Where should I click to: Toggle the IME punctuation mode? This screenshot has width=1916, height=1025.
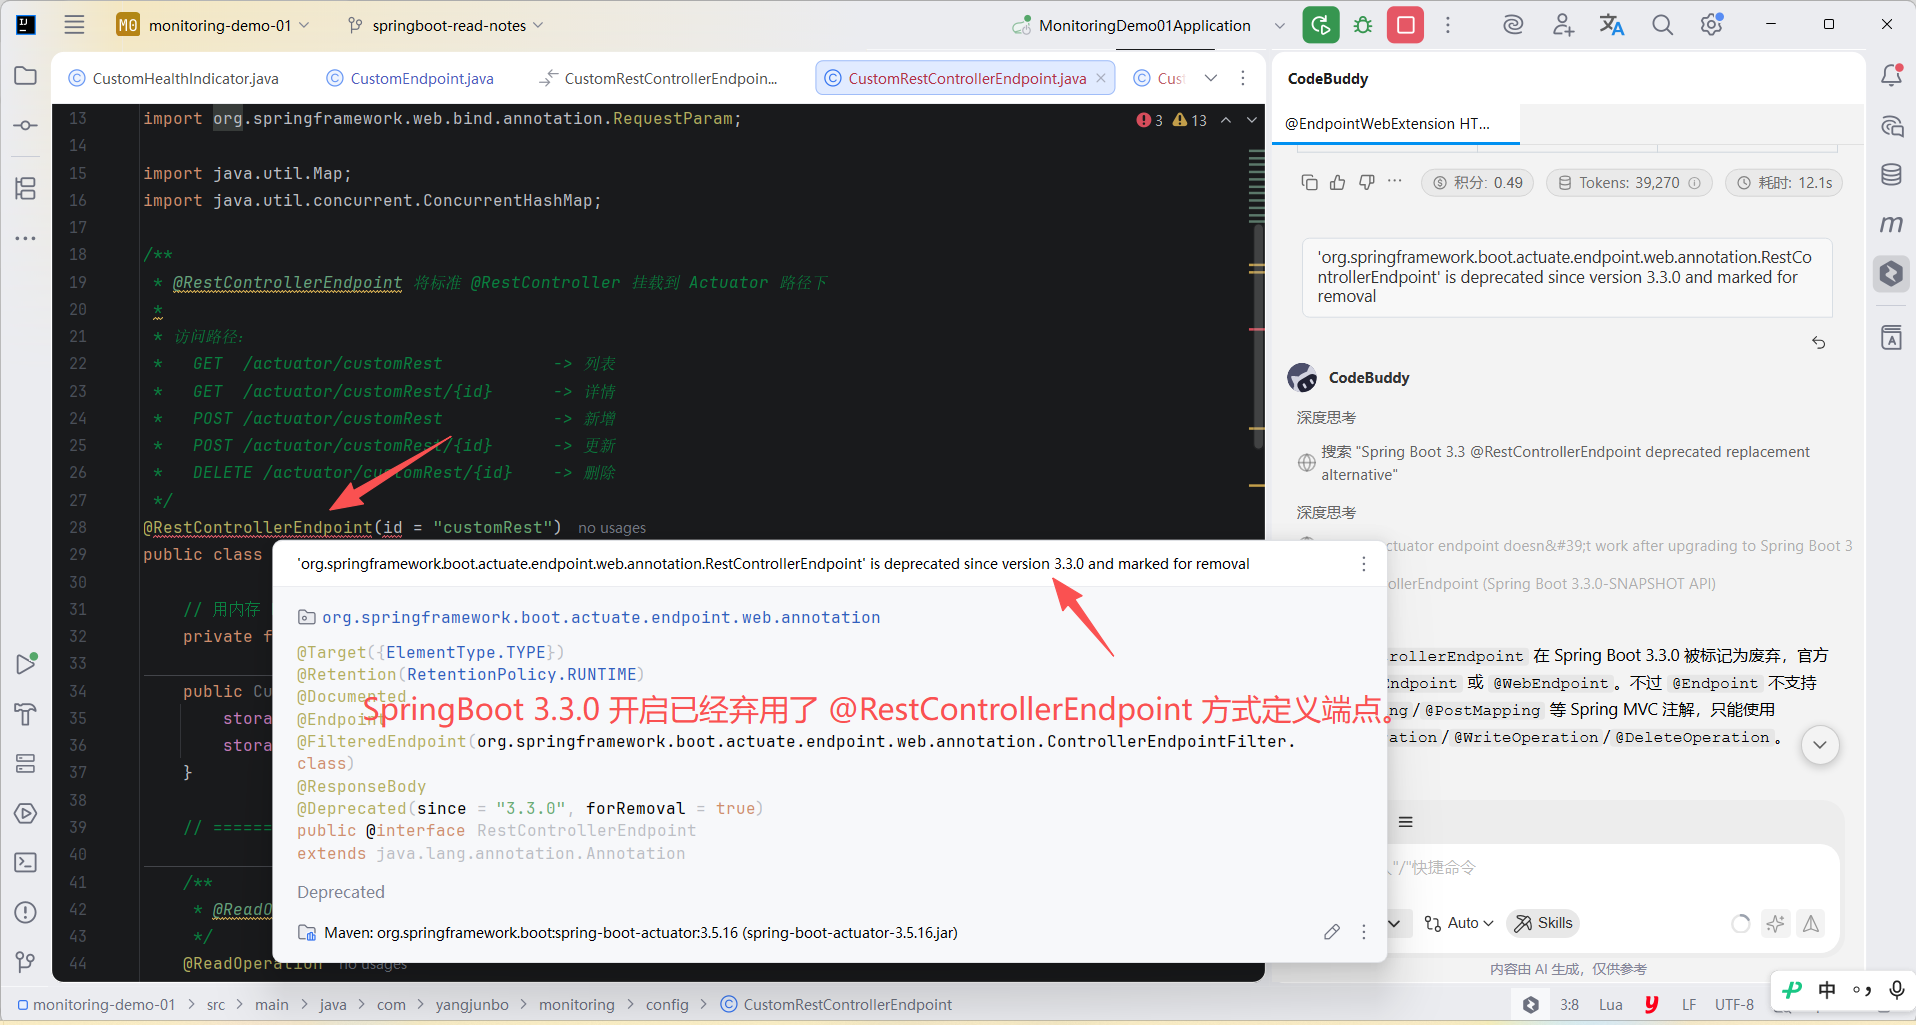coord(1862,990)
